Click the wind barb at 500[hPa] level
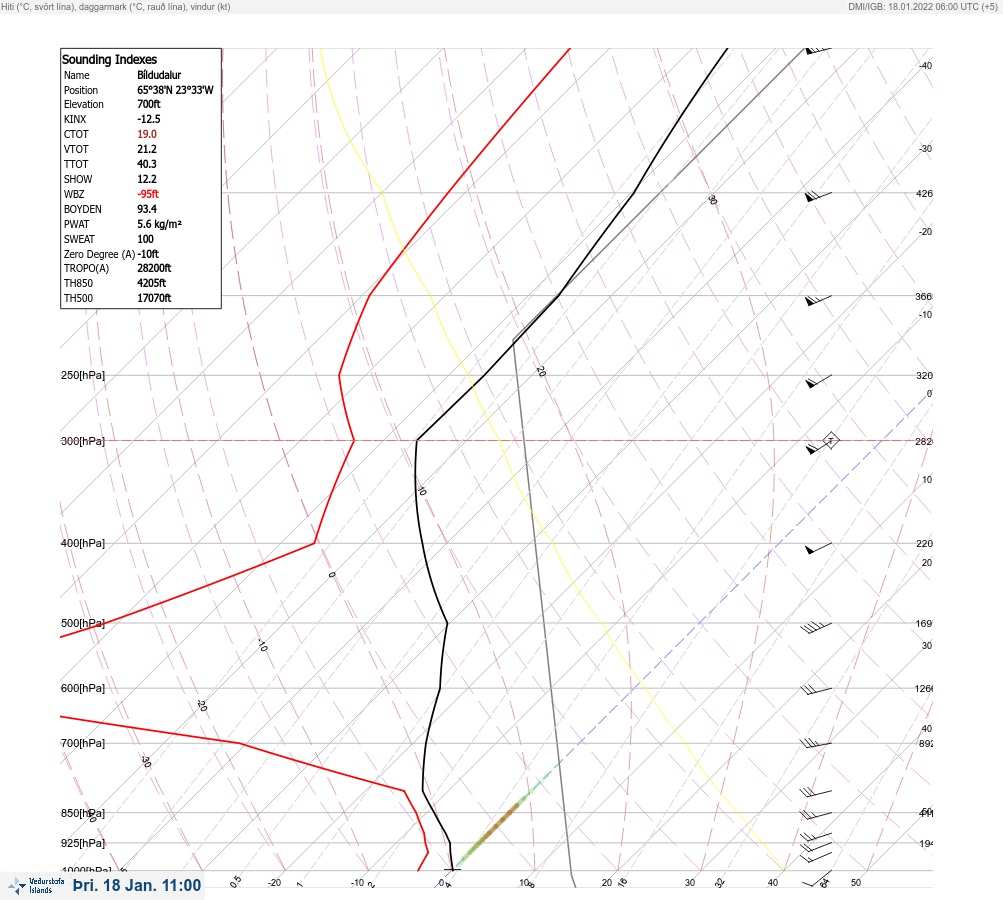The image size is (1003, 900). coord(816,627)
